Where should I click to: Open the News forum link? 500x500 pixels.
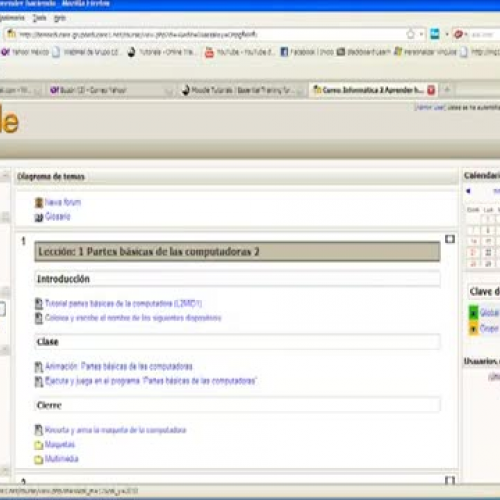pyautogui.click(x=63, y=202)
